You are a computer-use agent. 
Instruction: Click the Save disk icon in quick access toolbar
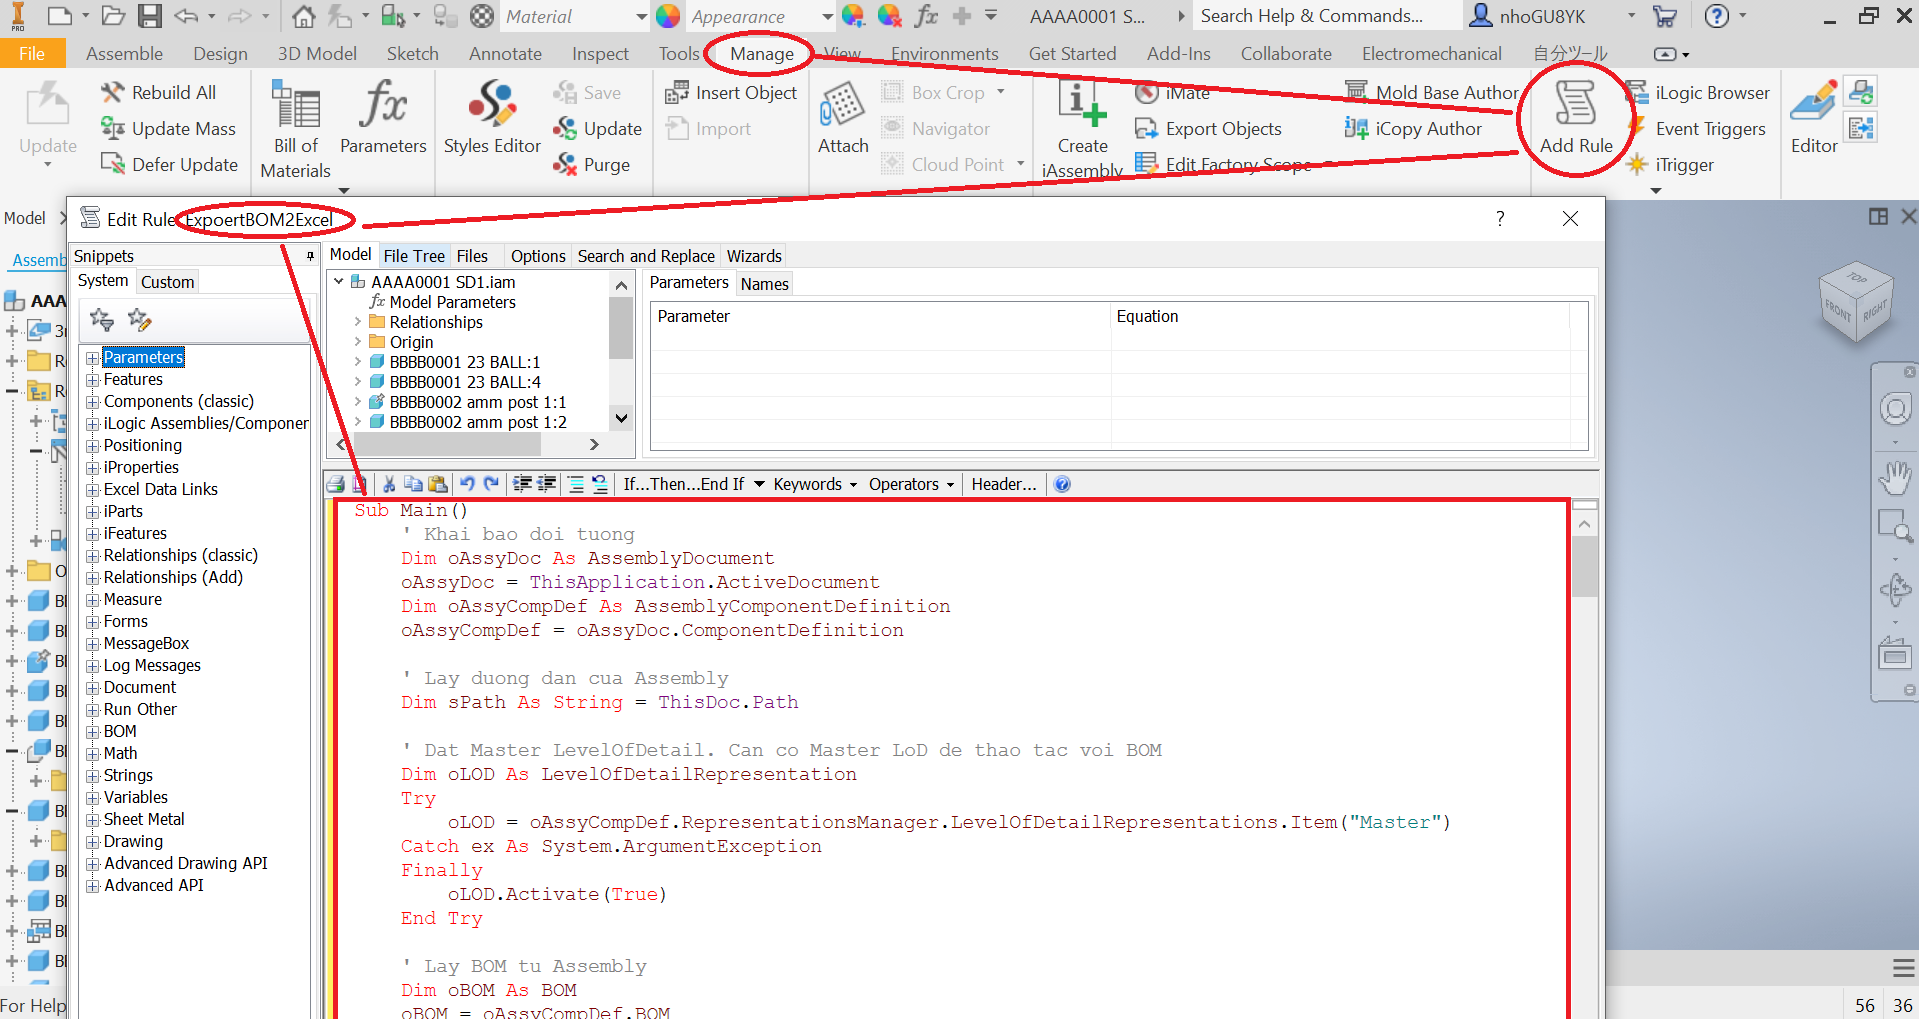(x=150, y=16)
